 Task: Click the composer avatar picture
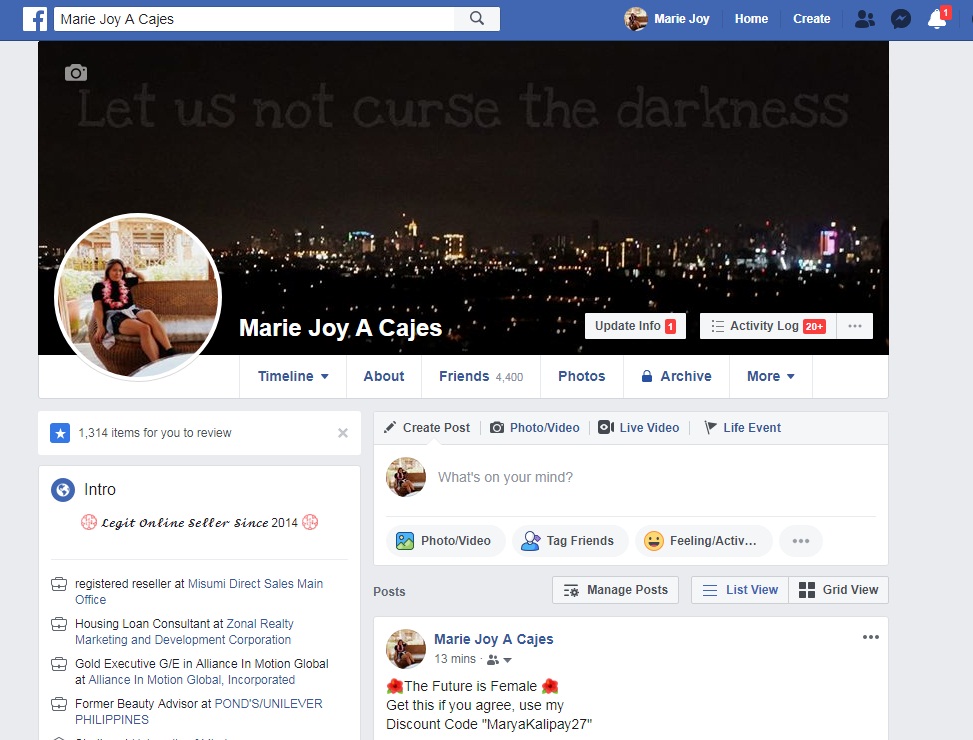tap(406, 477)
